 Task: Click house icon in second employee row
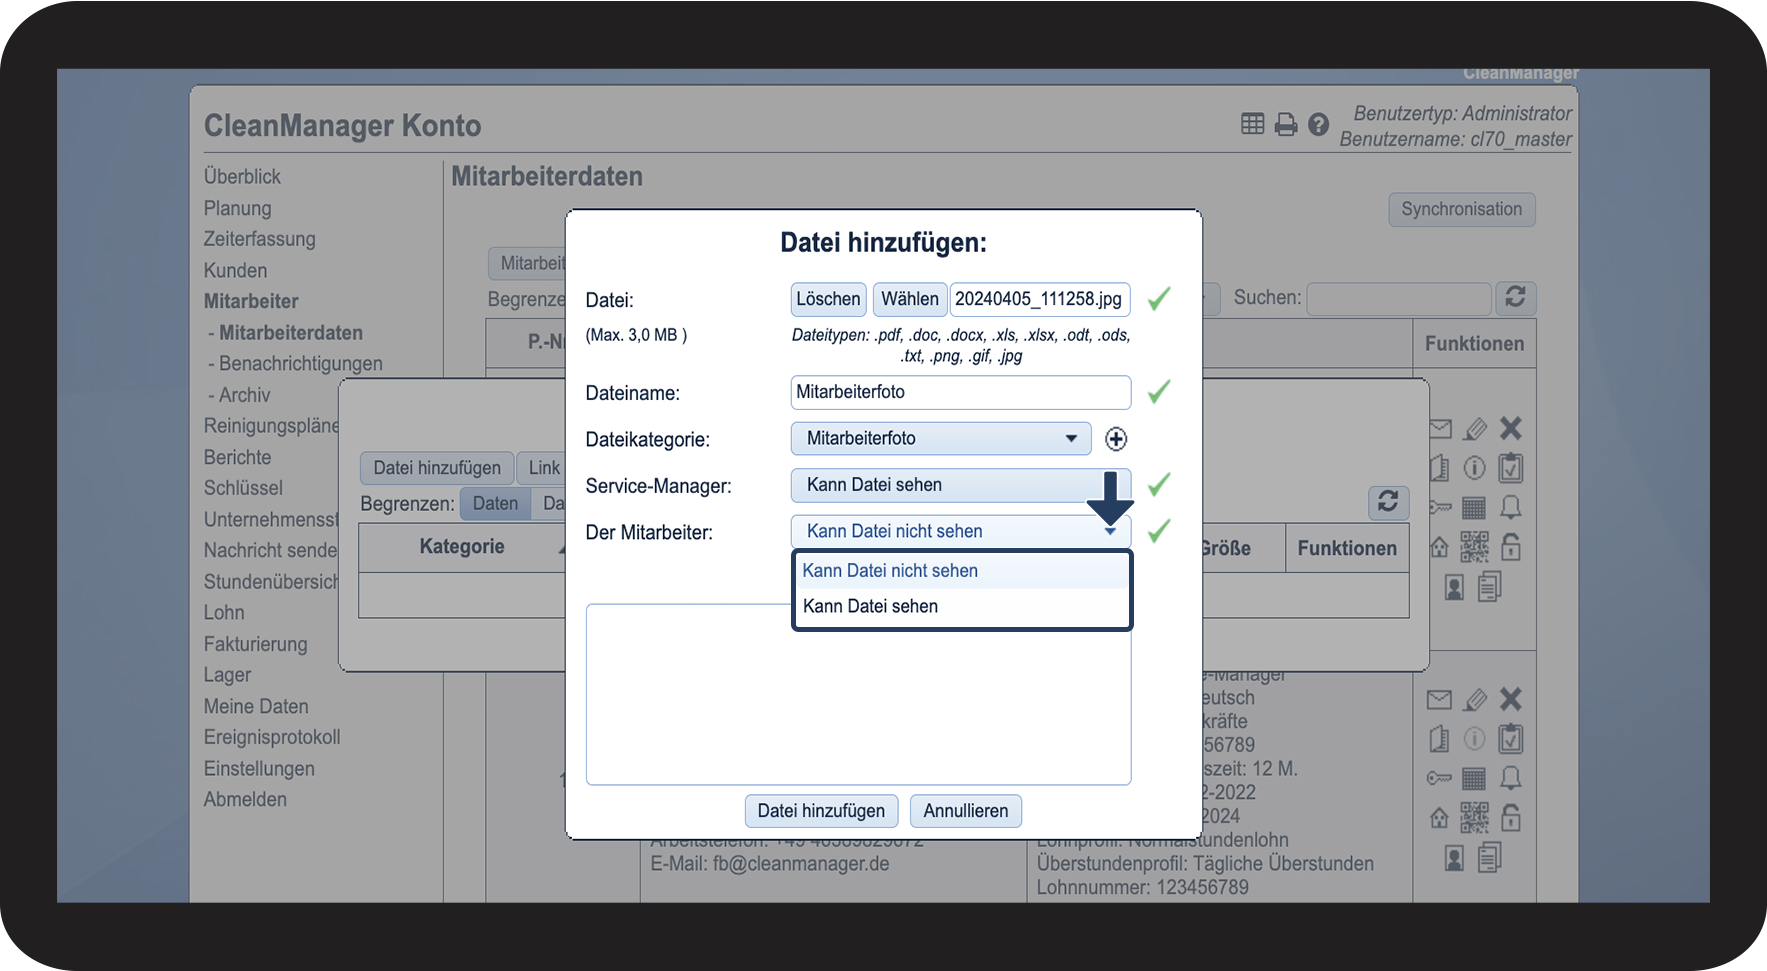pos(1439,818)
